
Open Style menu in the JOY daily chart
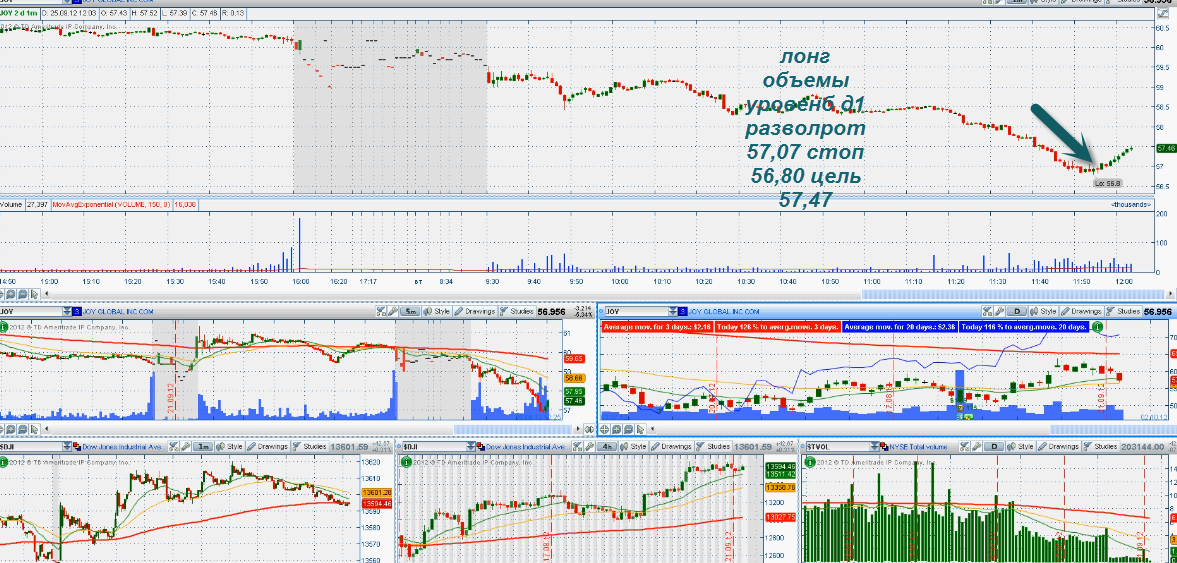(x=1044, y=312)
